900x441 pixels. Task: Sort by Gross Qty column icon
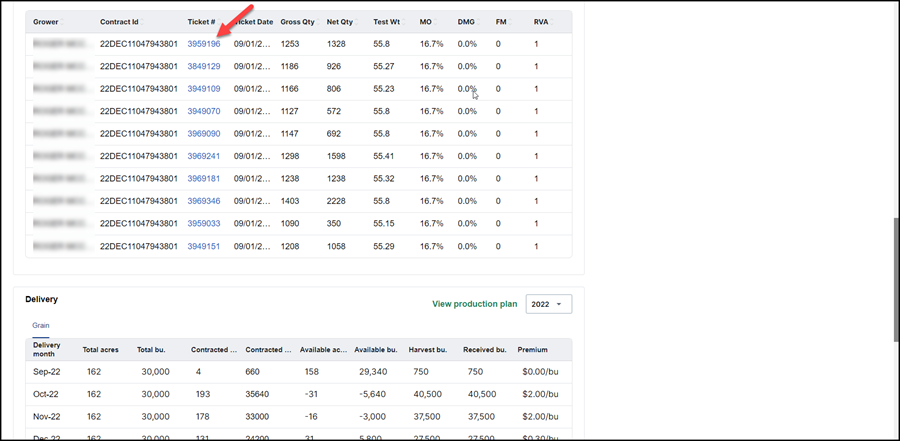point(317,22)
